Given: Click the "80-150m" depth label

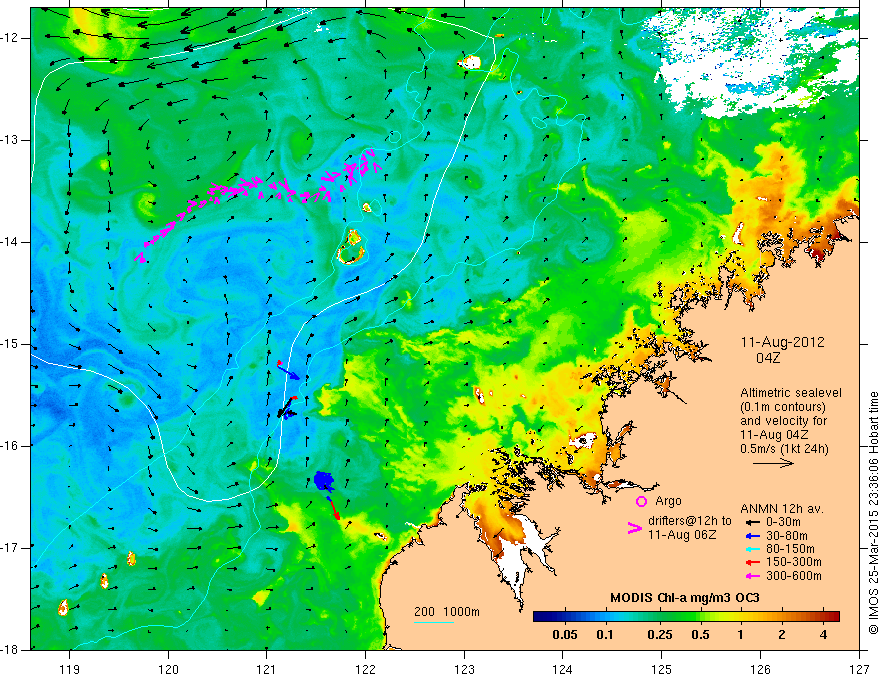Looking at the screenshot, I should point(790,549).
